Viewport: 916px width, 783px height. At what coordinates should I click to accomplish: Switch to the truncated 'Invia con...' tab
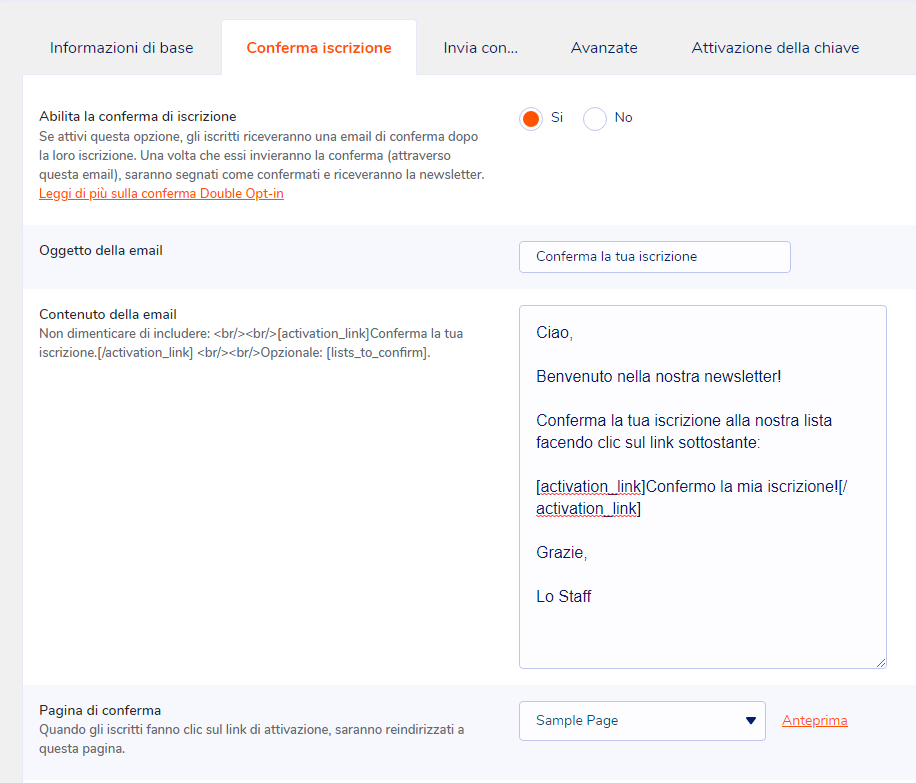[480, 48]
